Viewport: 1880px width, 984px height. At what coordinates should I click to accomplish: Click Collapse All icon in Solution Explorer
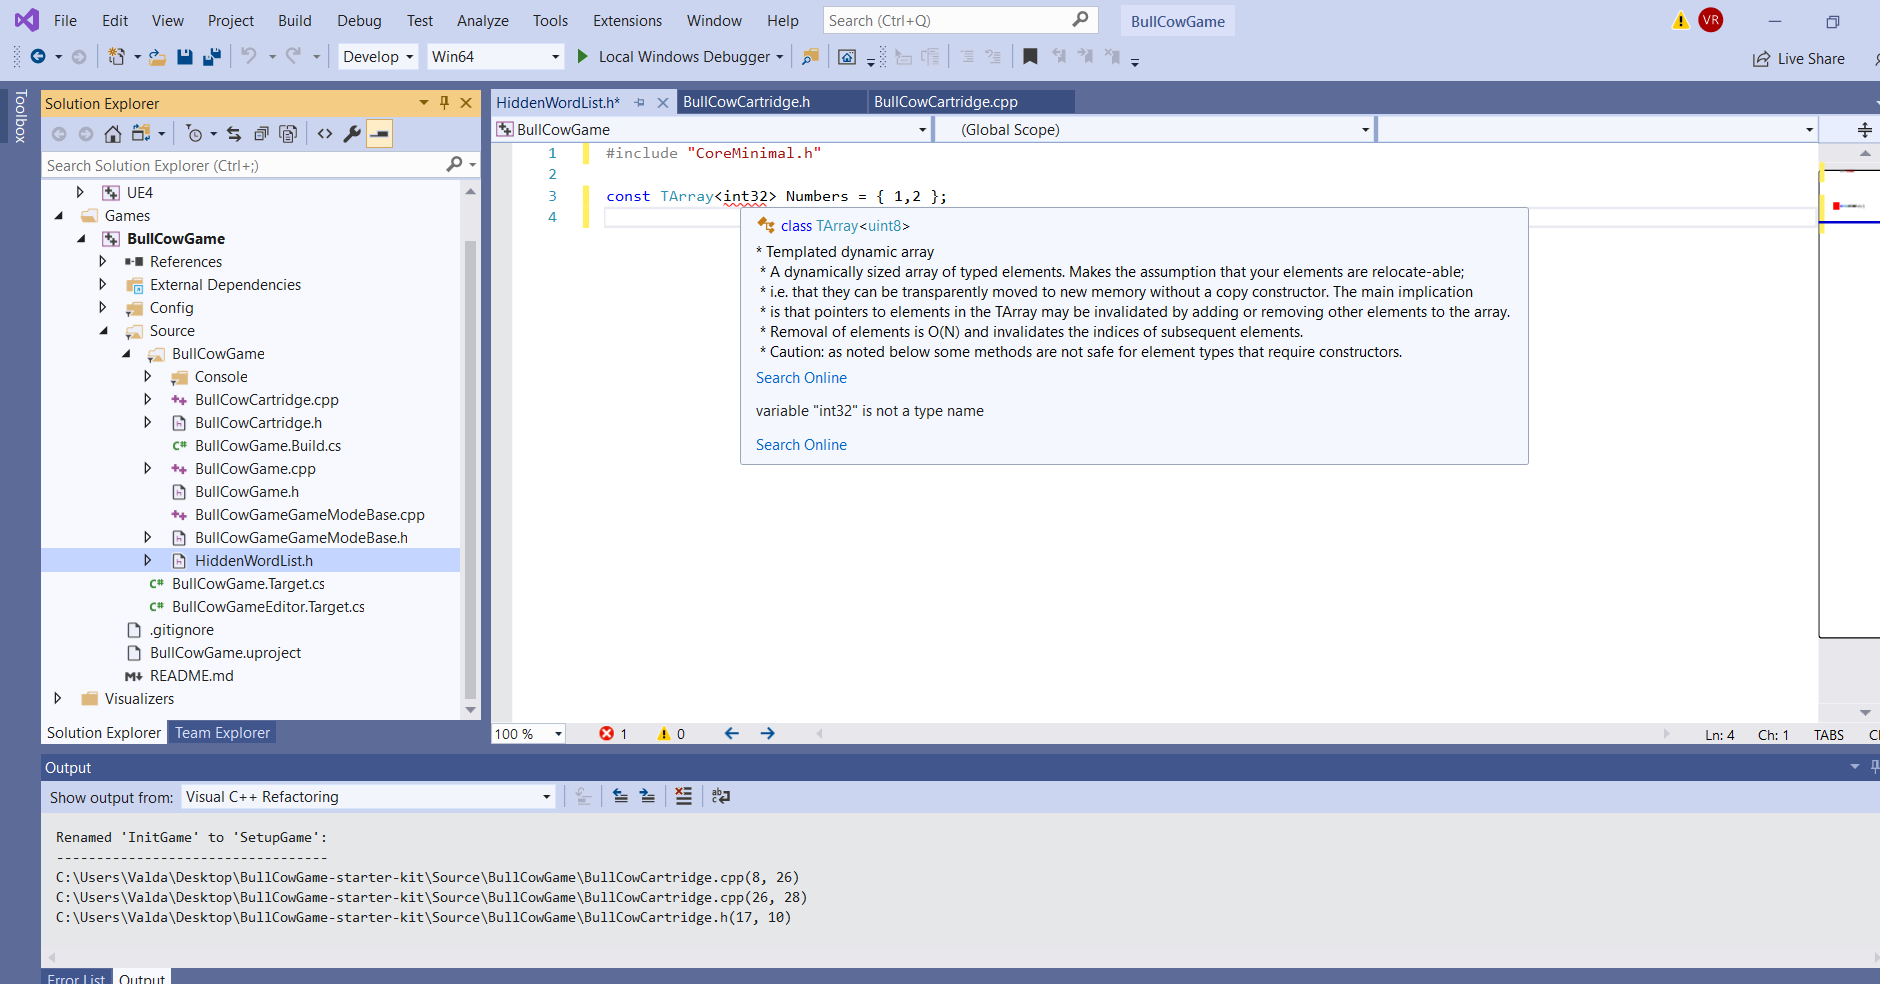point(261,134)
